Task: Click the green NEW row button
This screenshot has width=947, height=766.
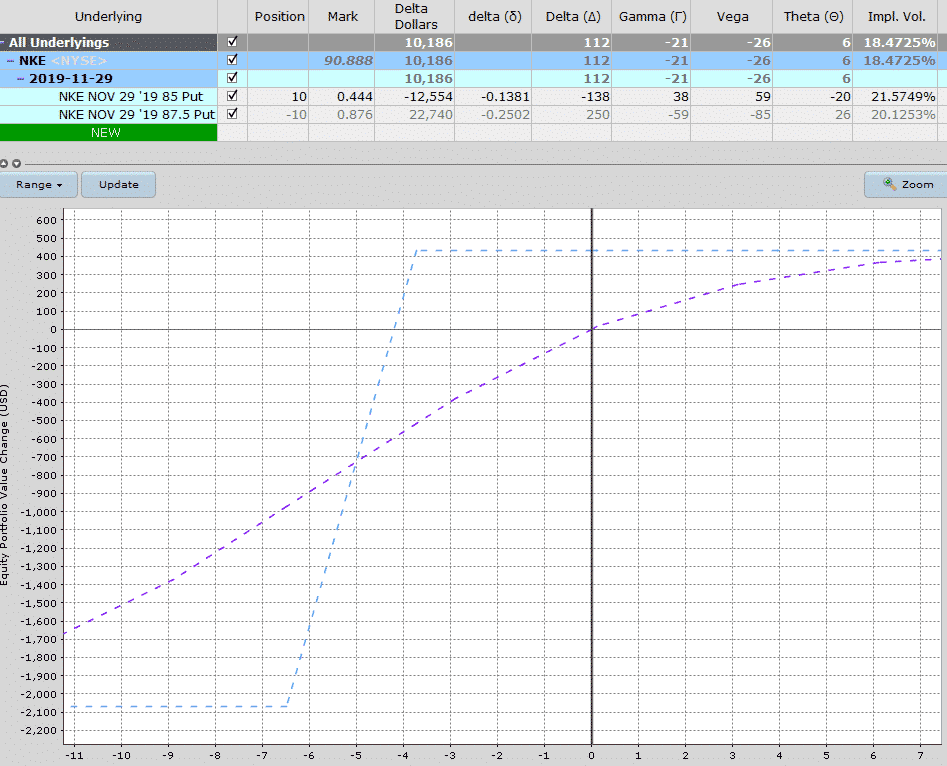Action: [108, 132]
